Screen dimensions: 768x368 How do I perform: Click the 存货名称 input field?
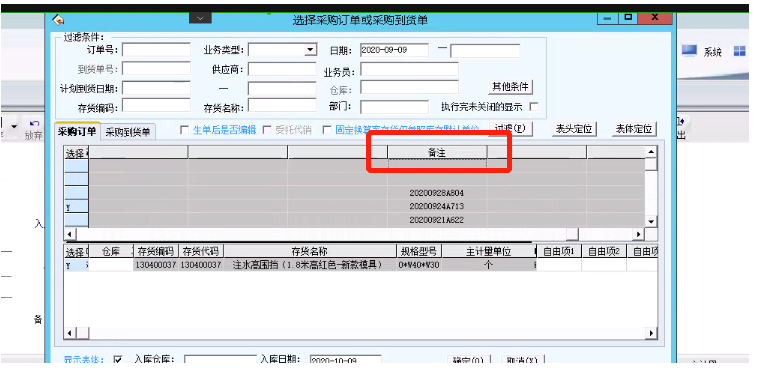coord(282,105)
